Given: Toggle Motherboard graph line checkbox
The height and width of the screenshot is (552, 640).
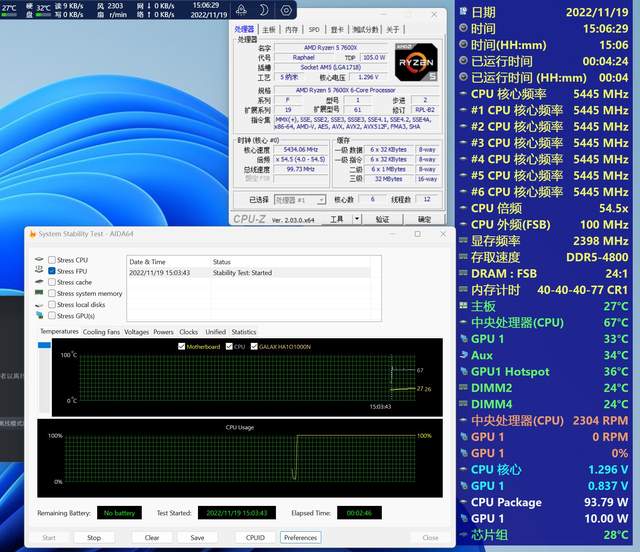Looking at the screenshot, I should [182, 346].
